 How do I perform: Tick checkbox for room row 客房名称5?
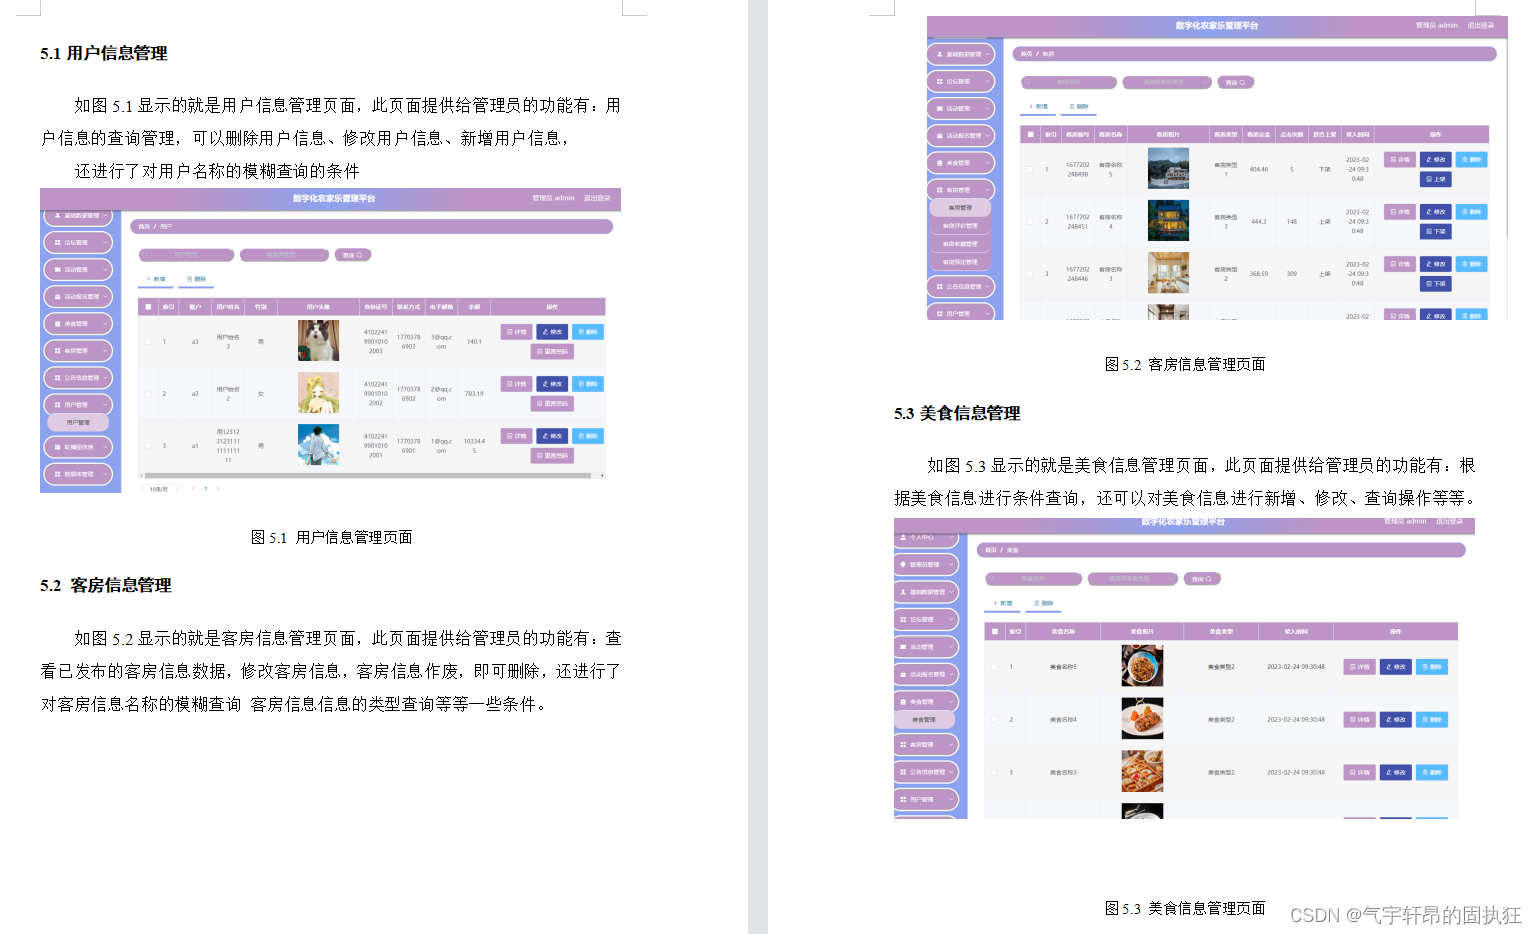point(1030,169)
